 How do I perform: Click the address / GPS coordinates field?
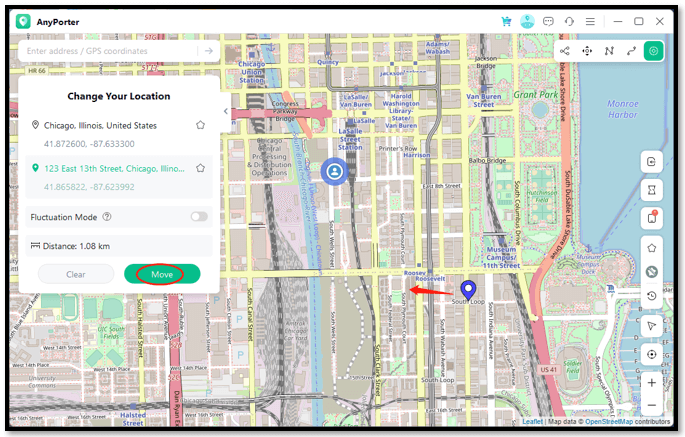(109, 51)
